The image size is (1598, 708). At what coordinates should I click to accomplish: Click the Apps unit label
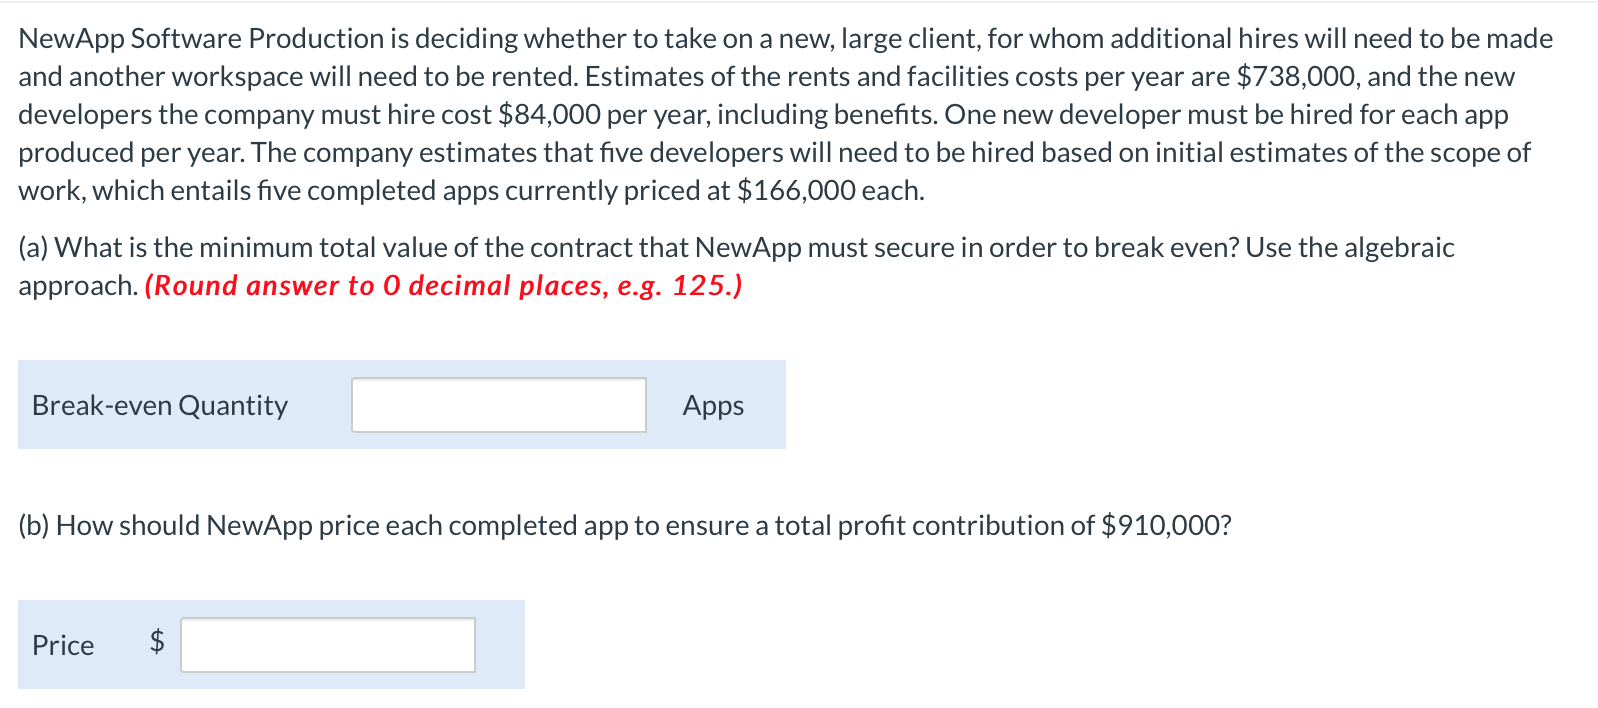pyautogui.click(x=711, y=405)
